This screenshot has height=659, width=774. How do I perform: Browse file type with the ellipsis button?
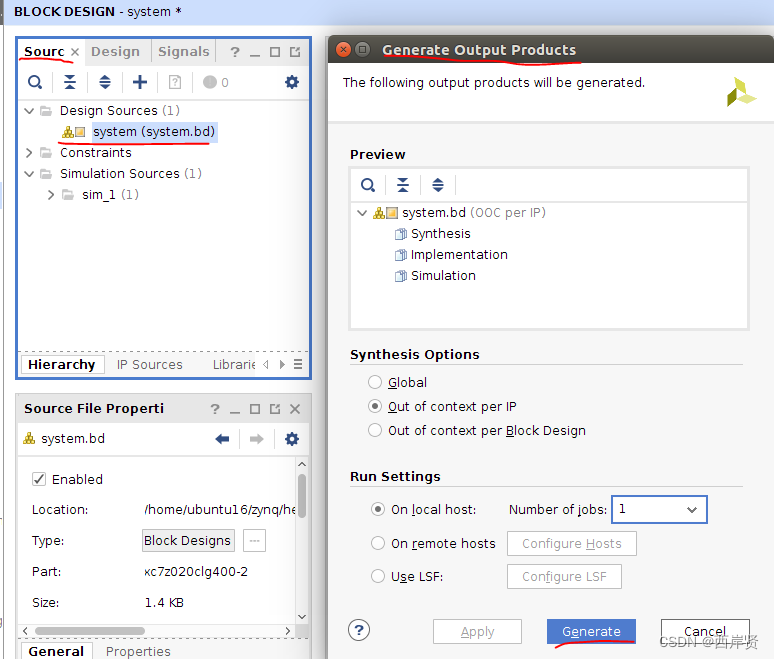coord(254,541)
